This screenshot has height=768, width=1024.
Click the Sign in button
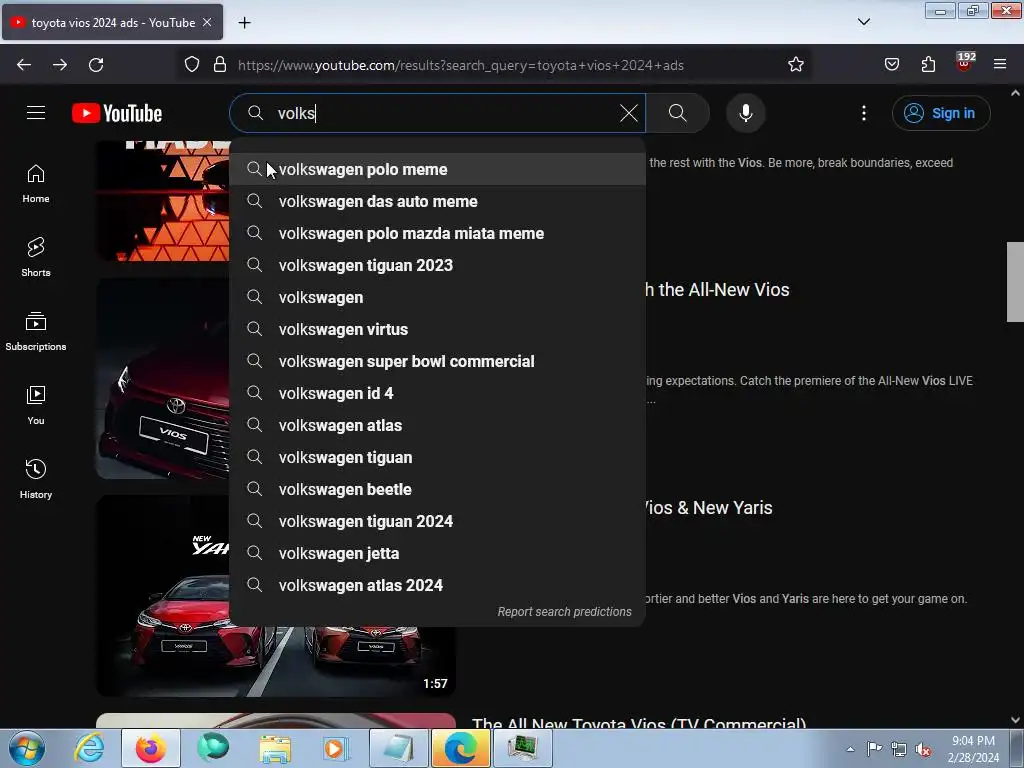point(941,113)
